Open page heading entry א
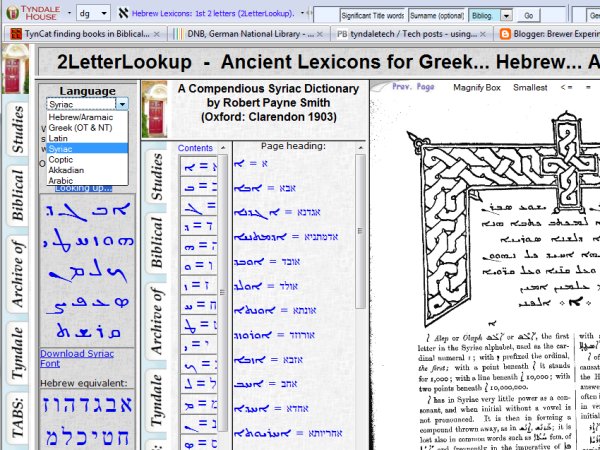The width and height of the screenshot is (600, 450). pyautogui.click(x=251, y=164)
